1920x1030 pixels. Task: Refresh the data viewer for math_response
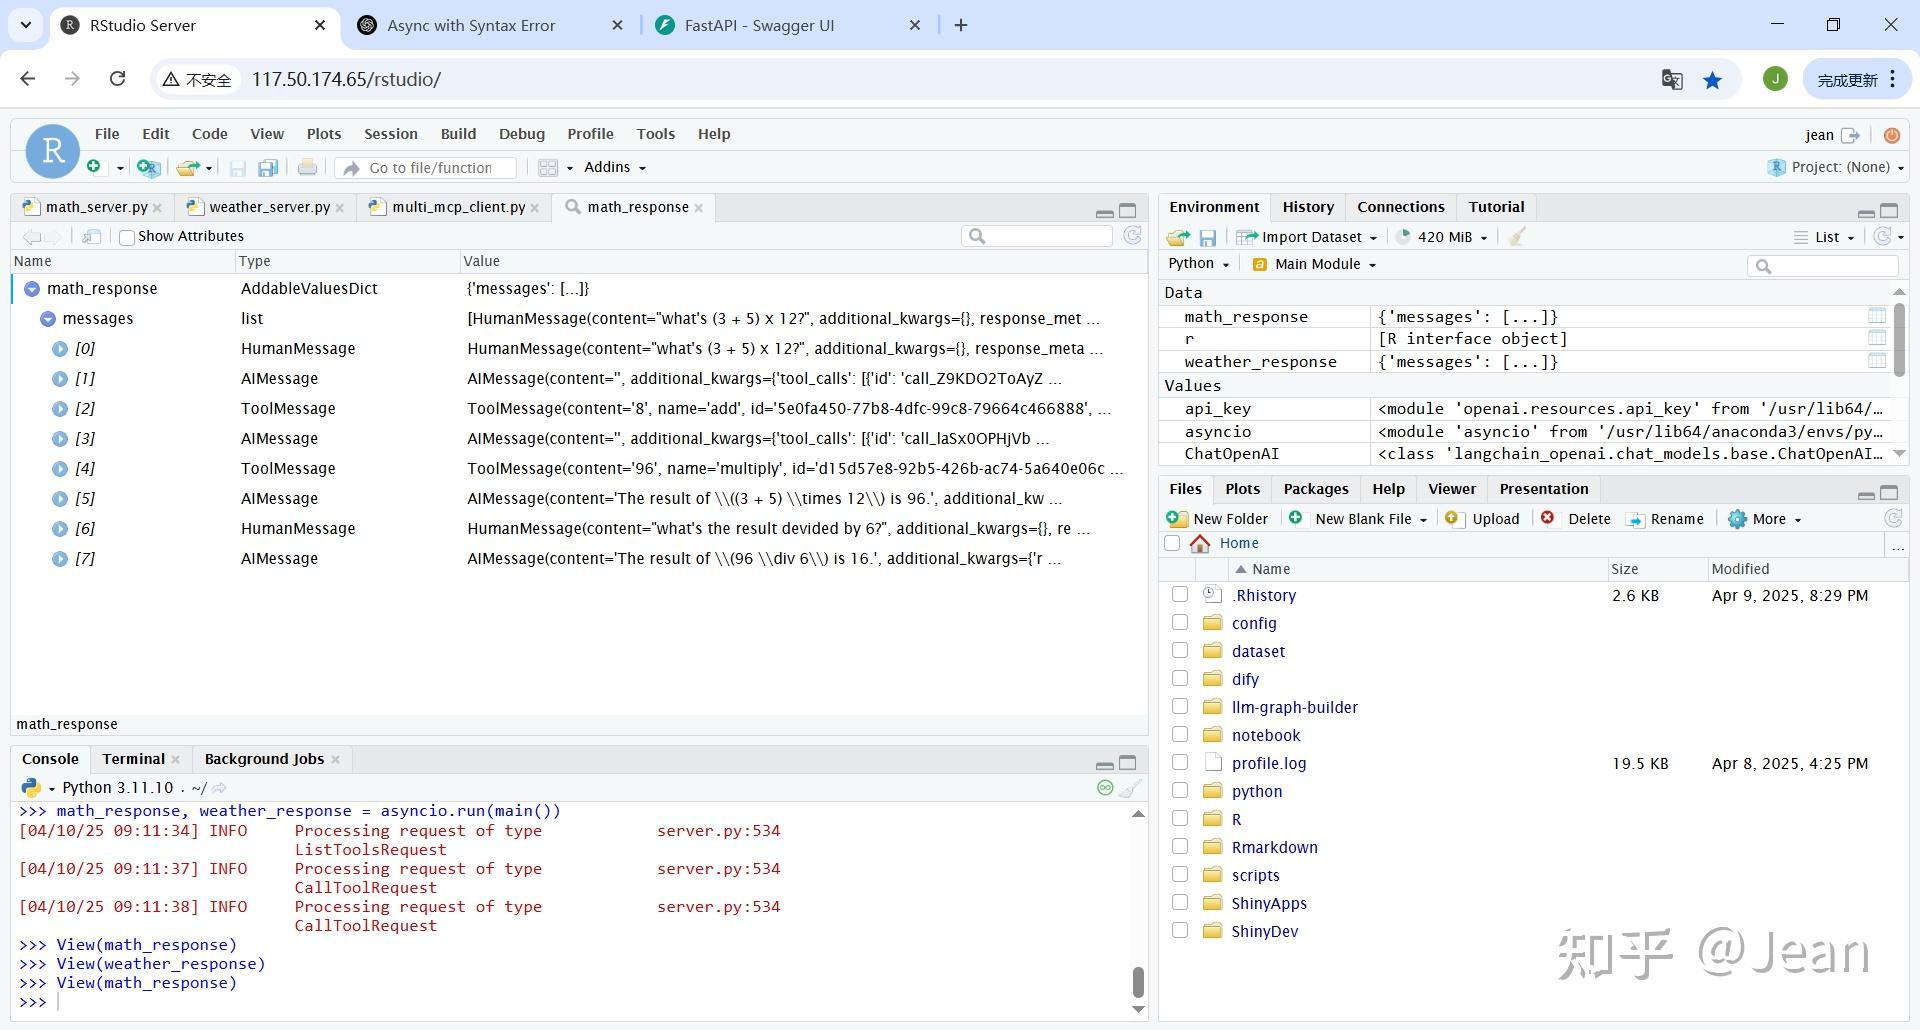point(1132,236)
